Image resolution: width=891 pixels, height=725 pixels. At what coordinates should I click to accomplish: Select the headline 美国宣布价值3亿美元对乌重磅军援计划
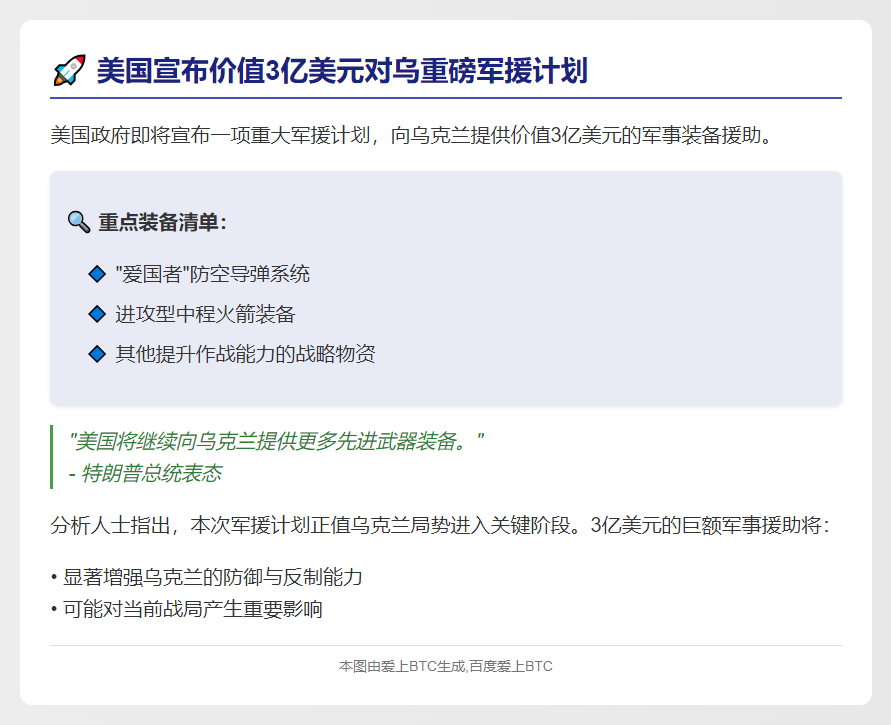tap(342, 71)
